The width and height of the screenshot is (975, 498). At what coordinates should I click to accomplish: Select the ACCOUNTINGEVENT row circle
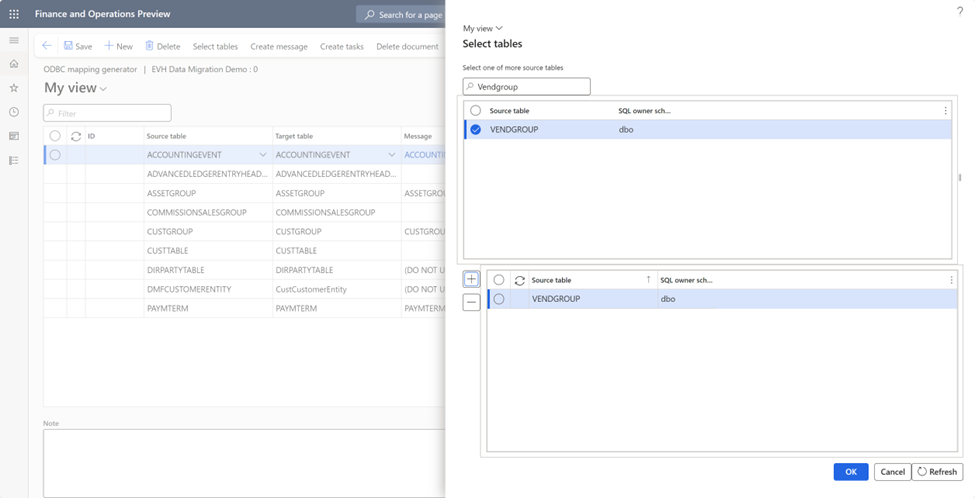(55, 155)
